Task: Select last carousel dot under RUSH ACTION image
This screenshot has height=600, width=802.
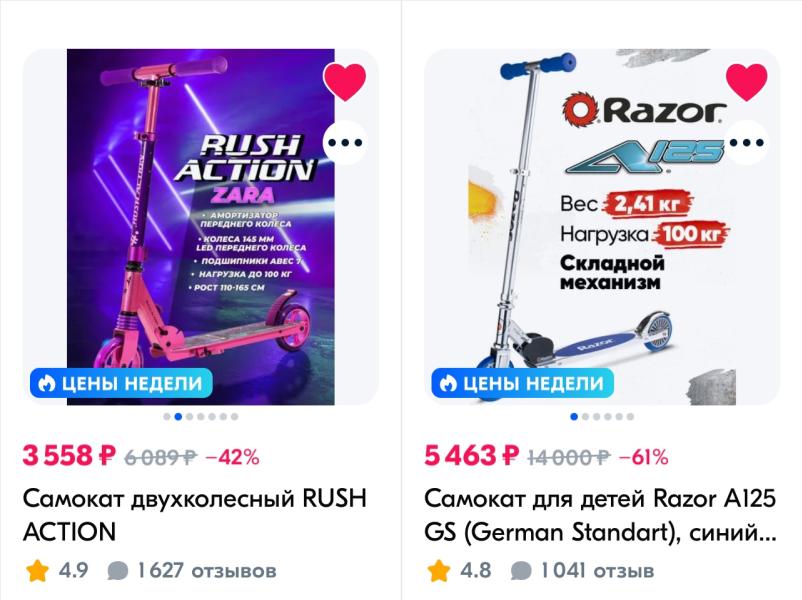Action: click(235, 416)
